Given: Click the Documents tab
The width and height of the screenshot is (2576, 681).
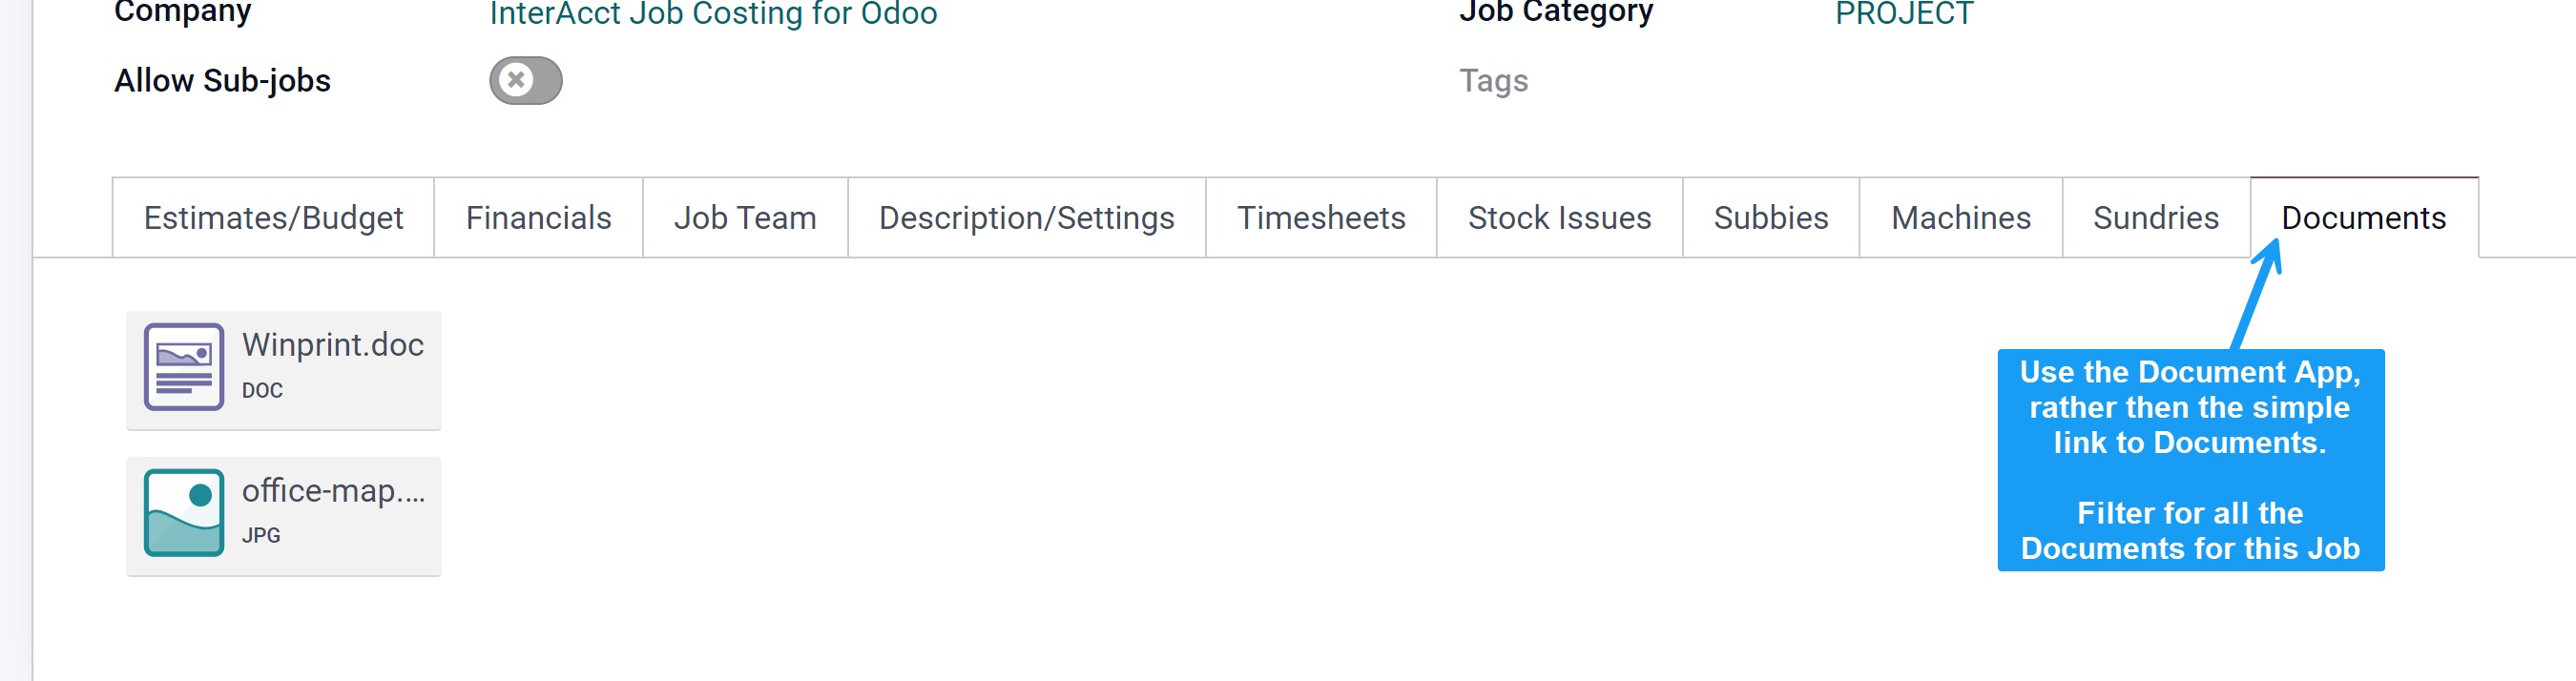Looking at the screenshot, I should pos(2363,218).
